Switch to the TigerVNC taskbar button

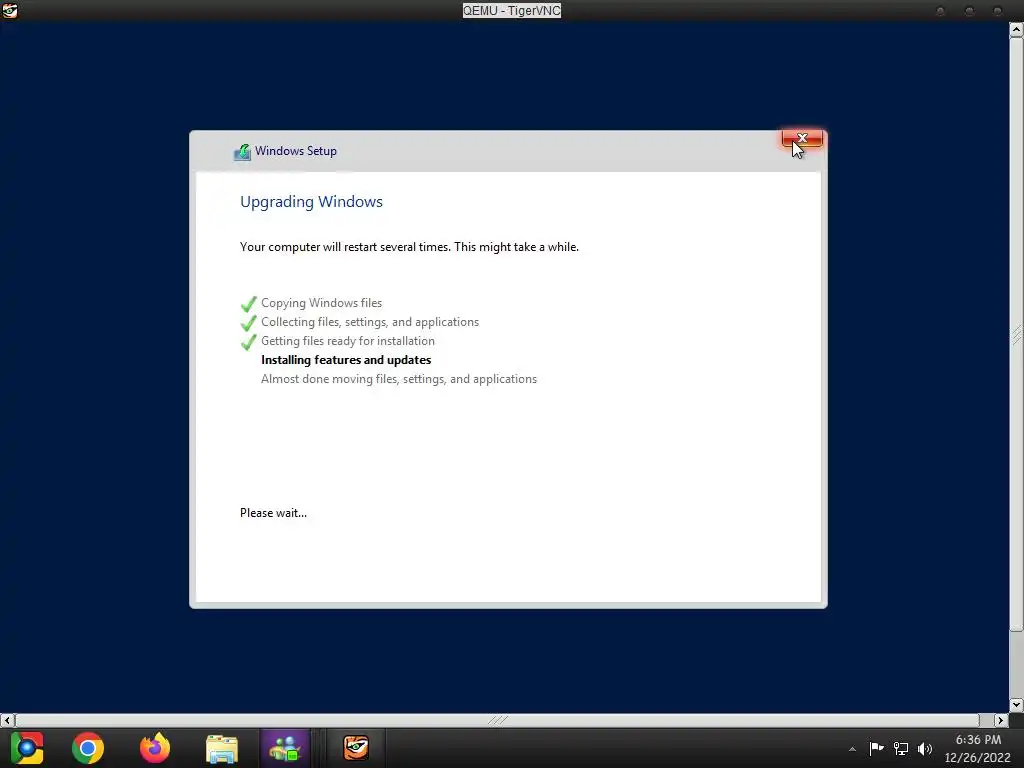click(x=356, y=748)
